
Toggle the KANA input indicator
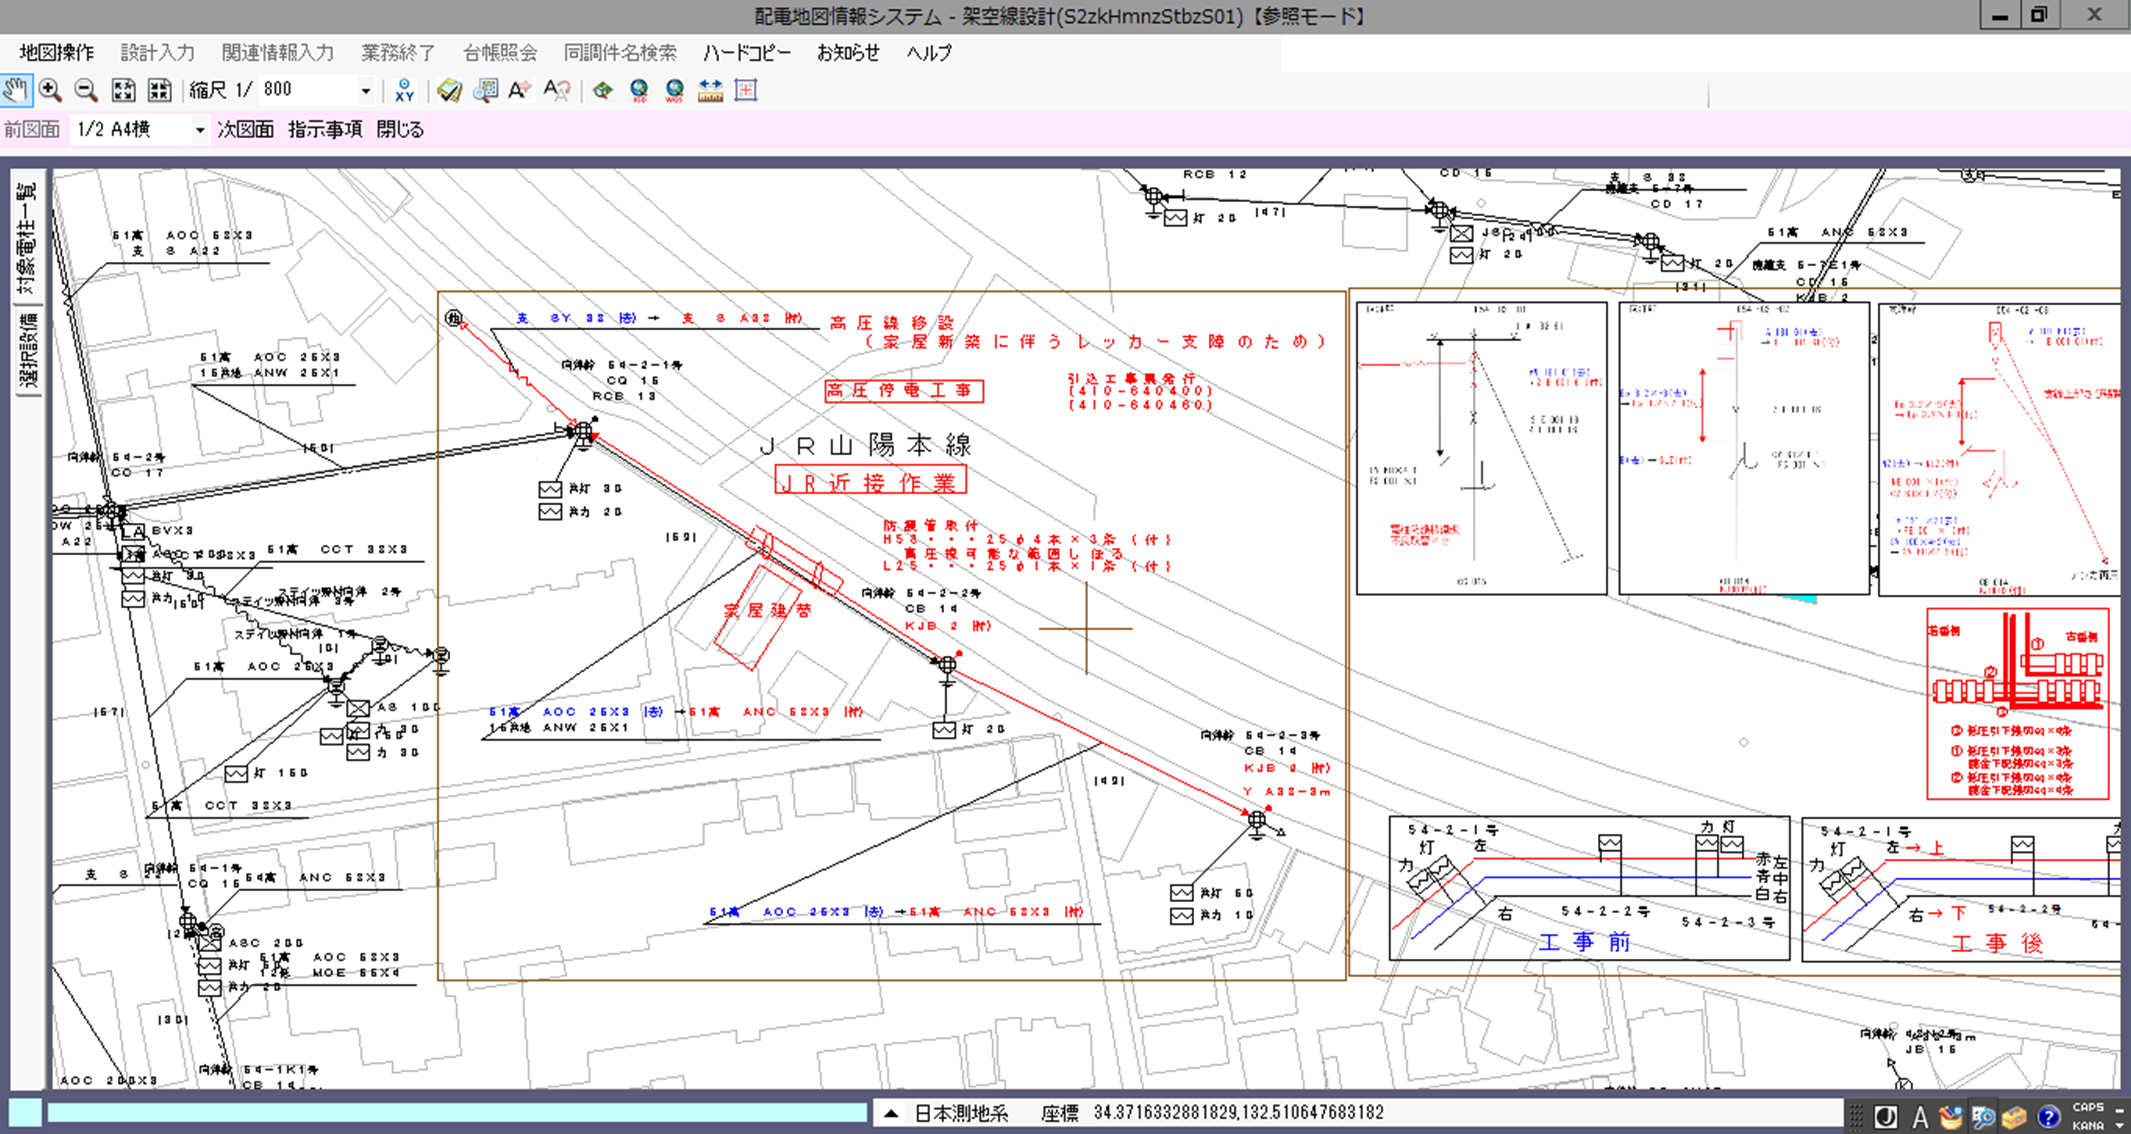(x=2087, y=1124)
